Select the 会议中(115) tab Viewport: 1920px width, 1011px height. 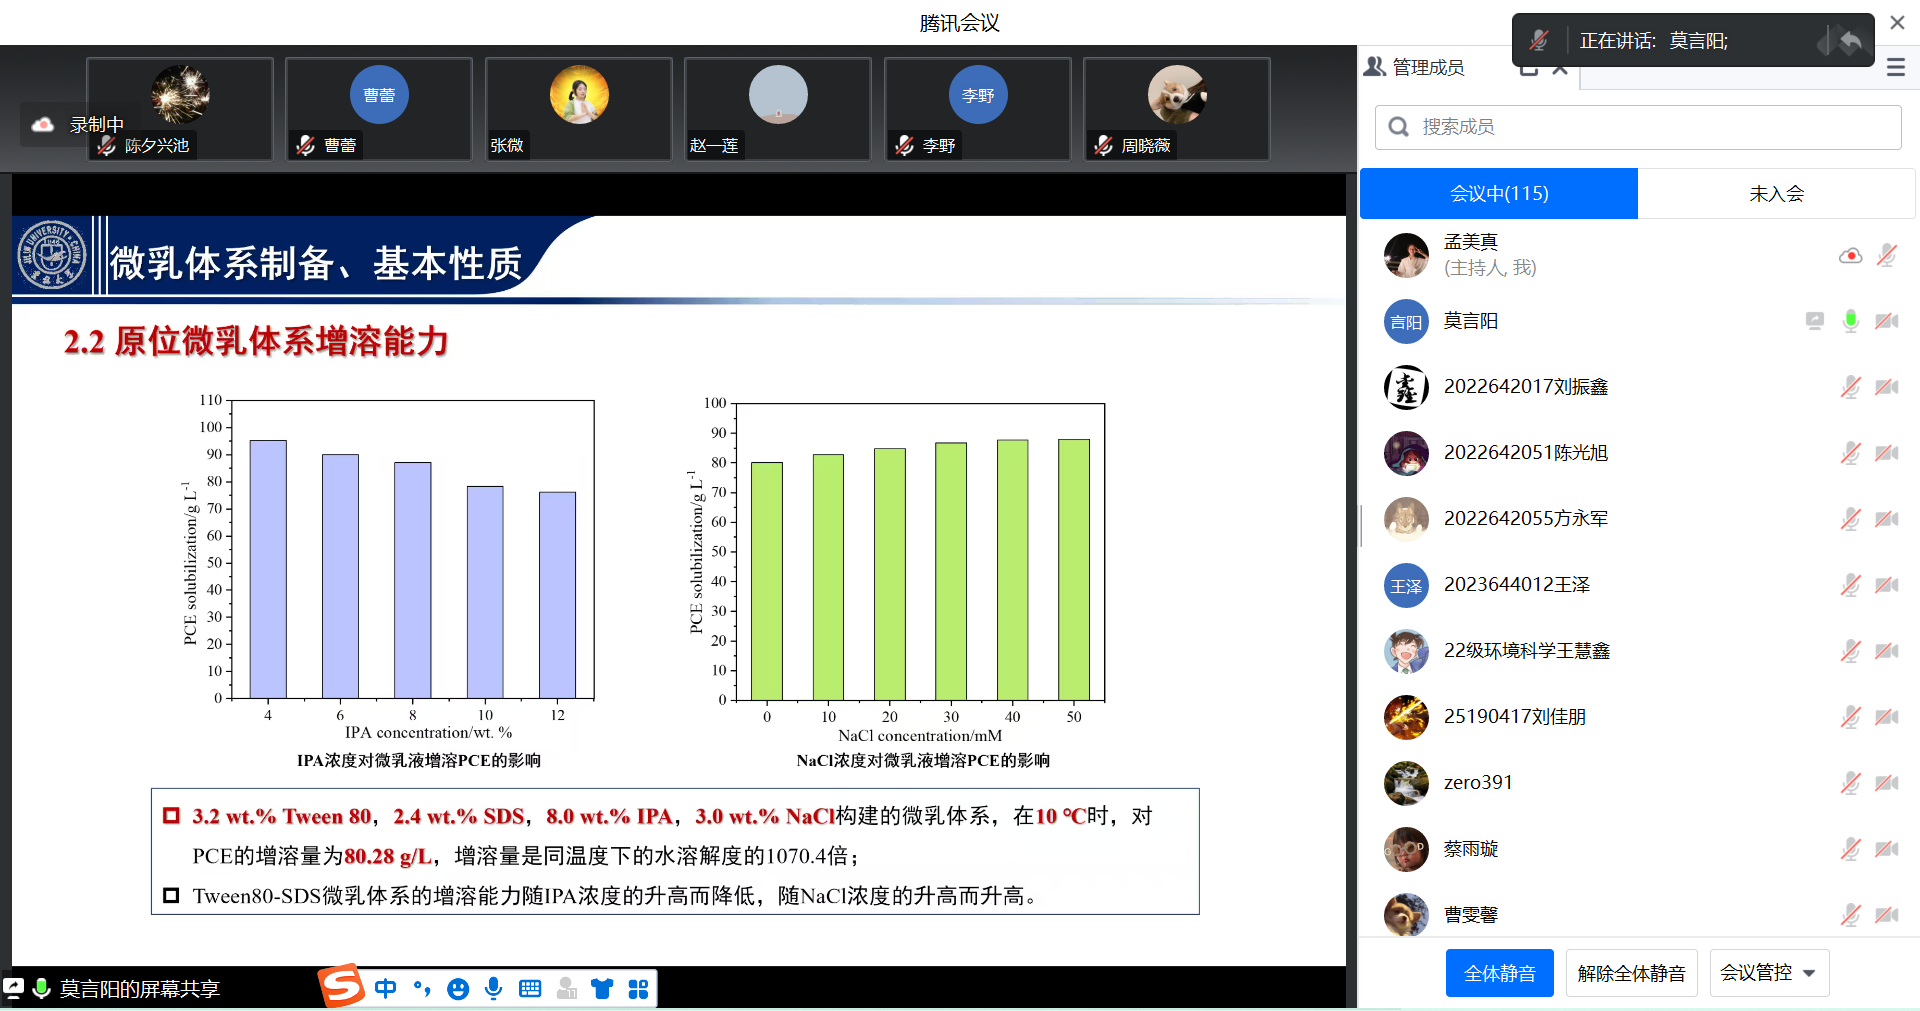1498,194
